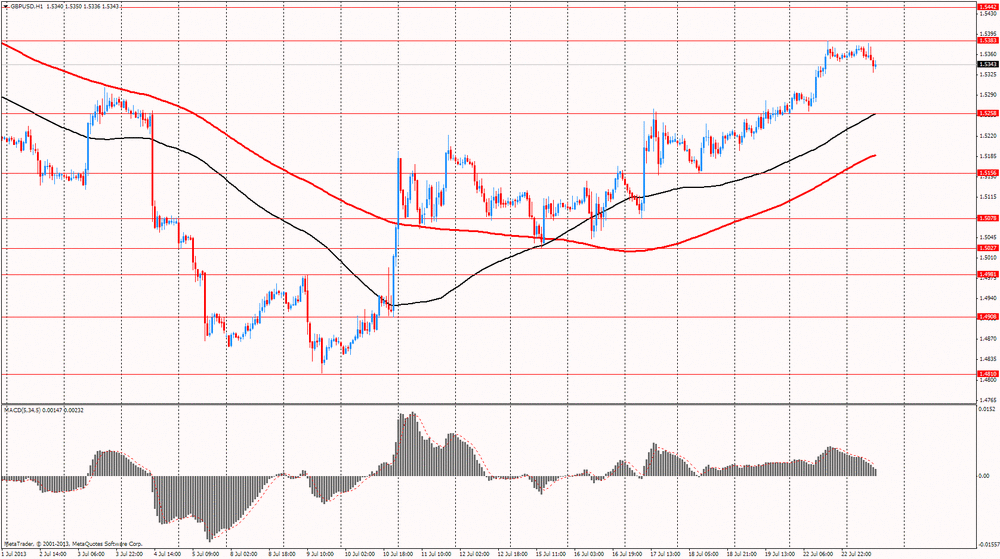Select the 1.5027 red price level label
1000x559 pixels.
tap(987, 248)
